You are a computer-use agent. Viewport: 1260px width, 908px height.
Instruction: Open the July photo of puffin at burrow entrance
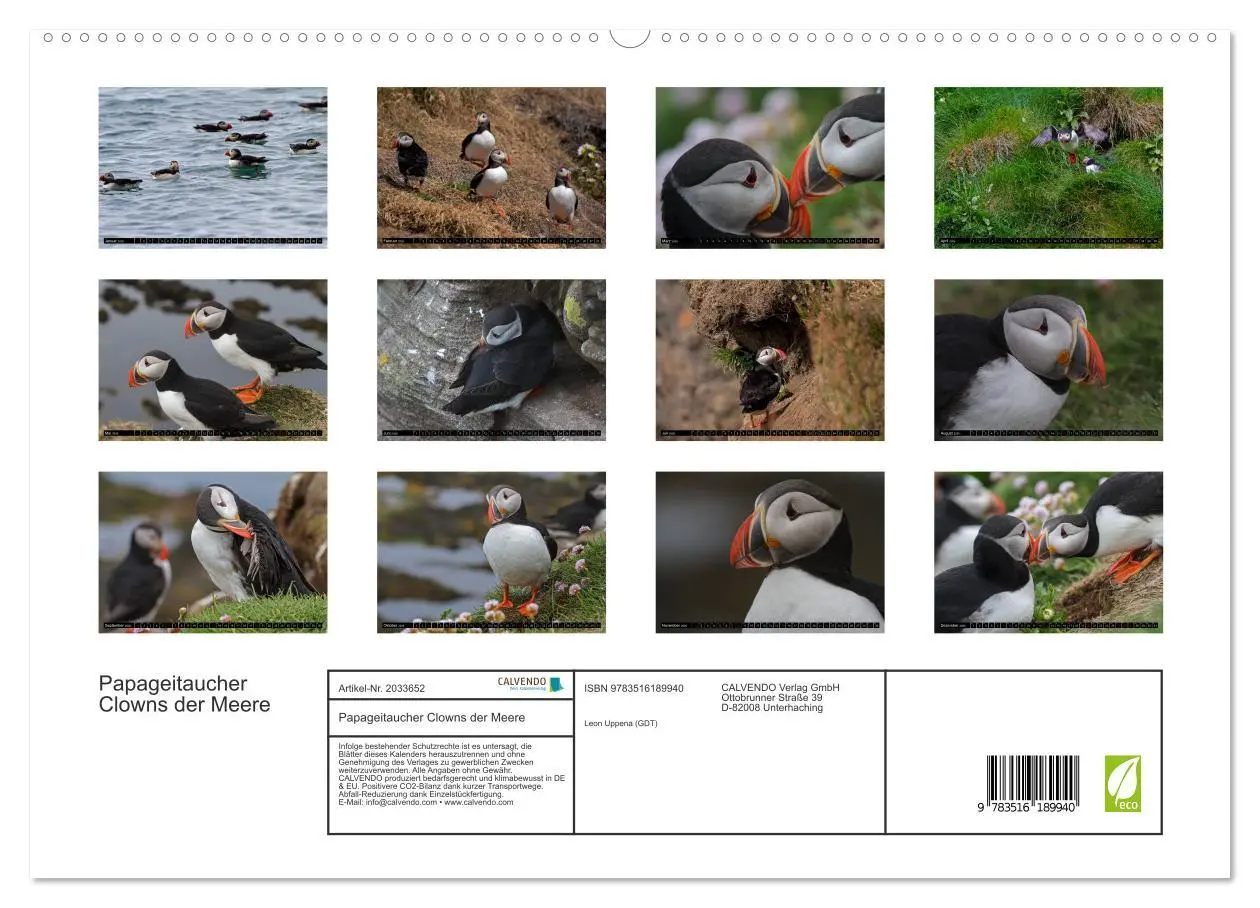point(770,359)
